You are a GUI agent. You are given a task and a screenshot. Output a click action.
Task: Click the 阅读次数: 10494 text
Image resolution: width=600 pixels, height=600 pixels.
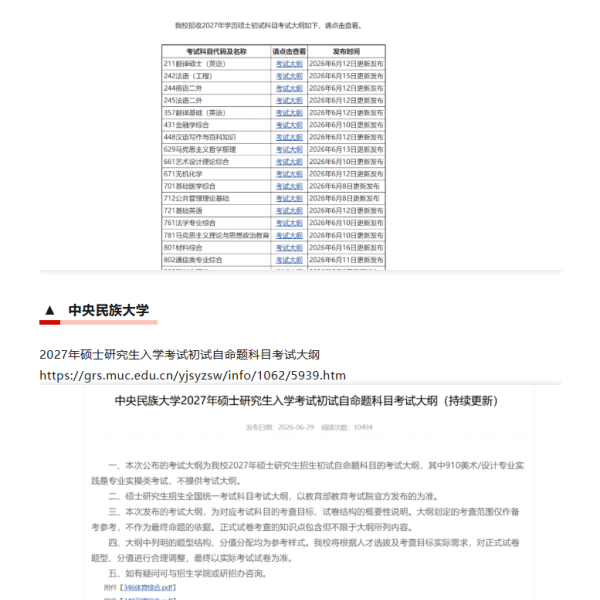coord(347,427)
